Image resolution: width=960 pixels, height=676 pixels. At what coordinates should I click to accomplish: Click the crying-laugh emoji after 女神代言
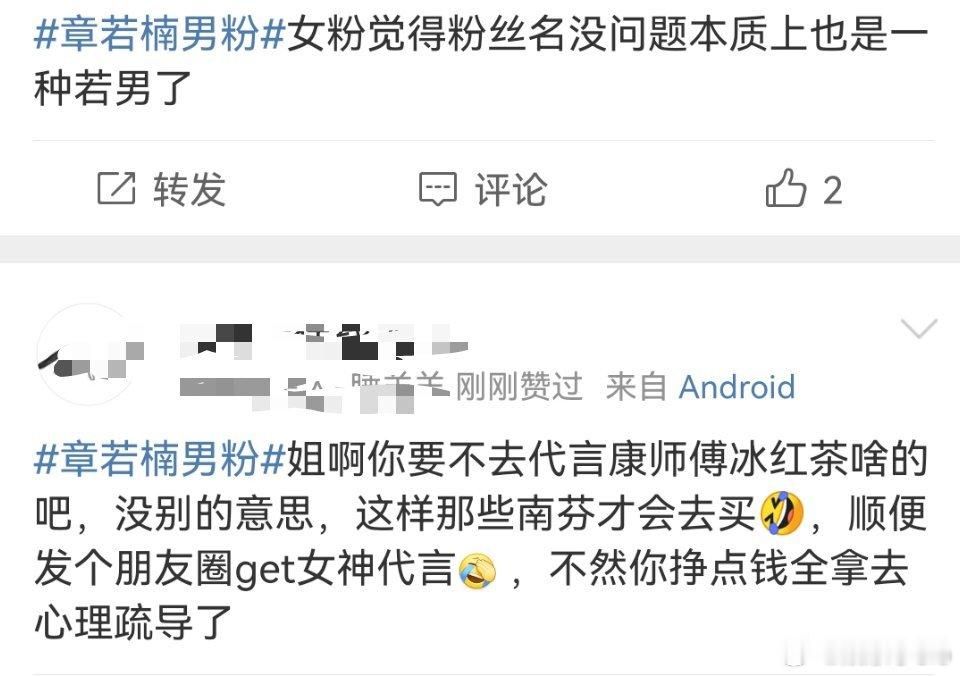[x=478, y=570]
